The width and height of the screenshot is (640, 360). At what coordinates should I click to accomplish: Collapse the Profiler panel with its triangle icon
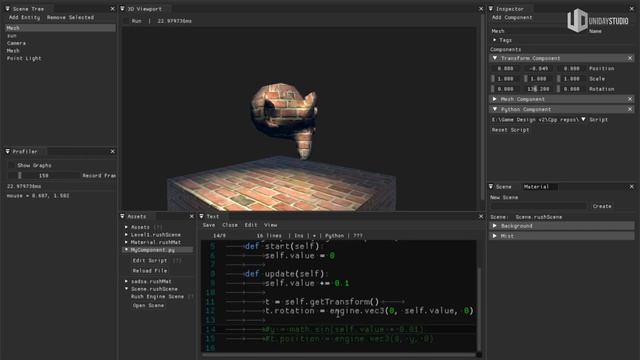tap(7, 151)
